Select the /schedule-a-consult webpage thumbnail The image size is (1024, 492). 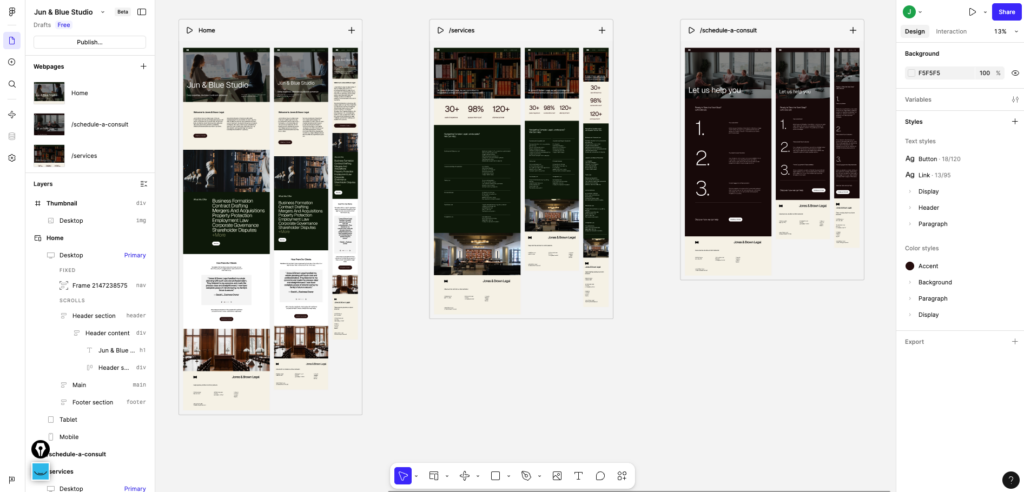point(49,124)
